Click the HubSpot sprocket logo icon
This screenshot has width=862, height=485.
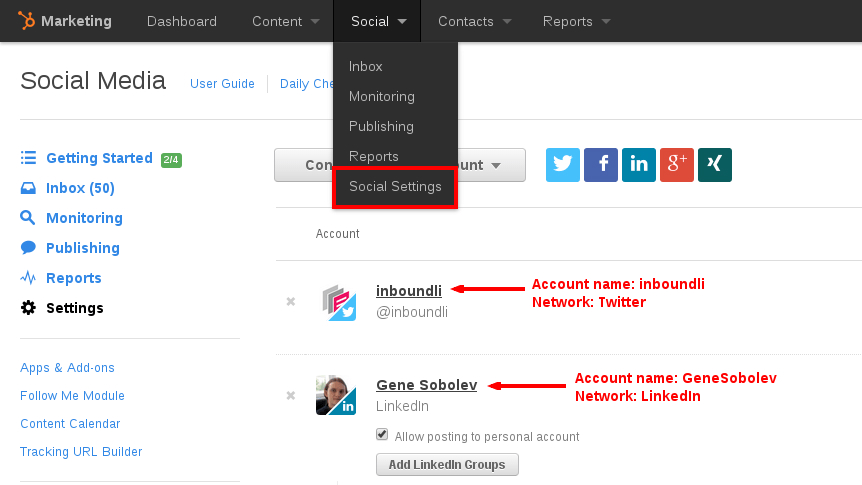pyautogui.click(x=26, y=20)
